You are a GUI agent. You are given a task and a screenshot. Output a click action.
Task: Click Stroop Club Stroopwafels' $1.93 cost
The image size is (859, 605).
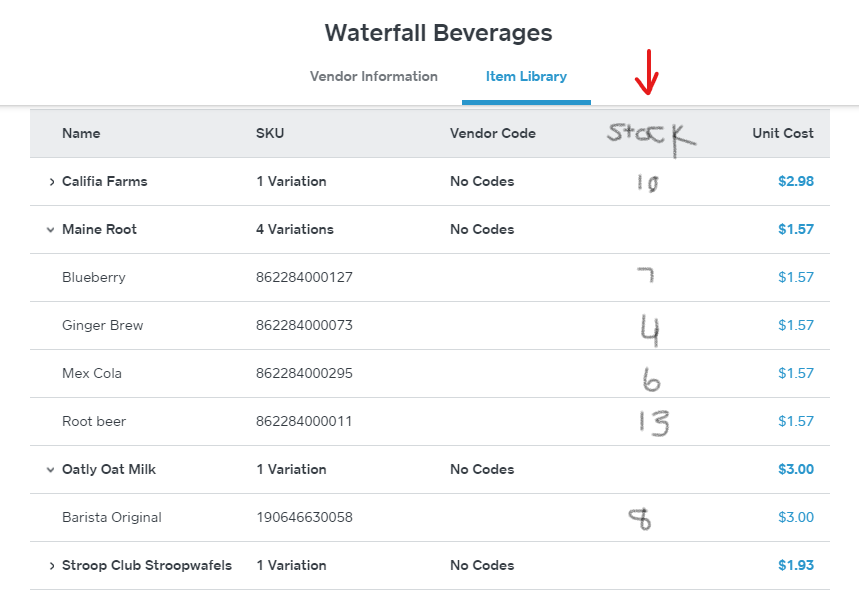[x=795, y=566]
